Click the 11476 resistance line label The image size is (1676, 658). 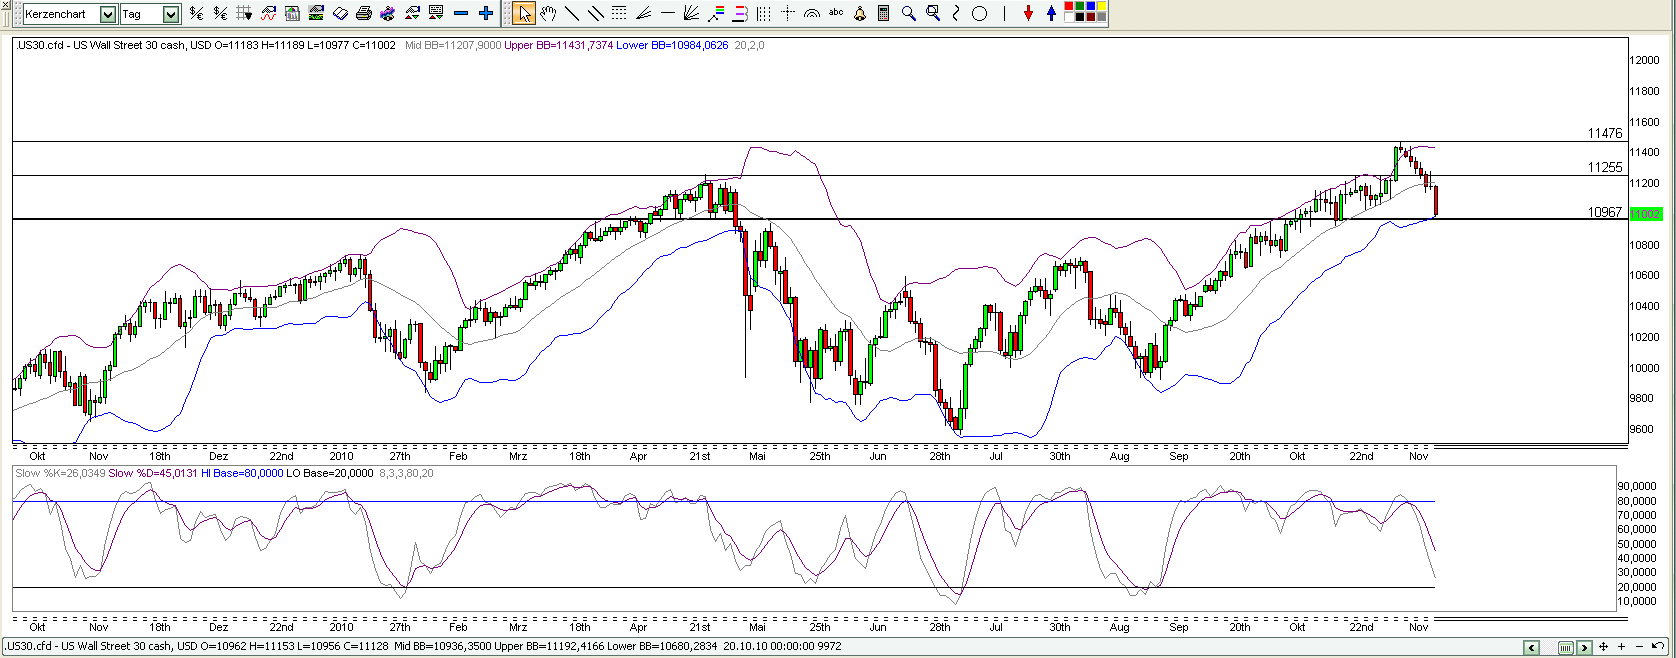tap(1605, 133)
